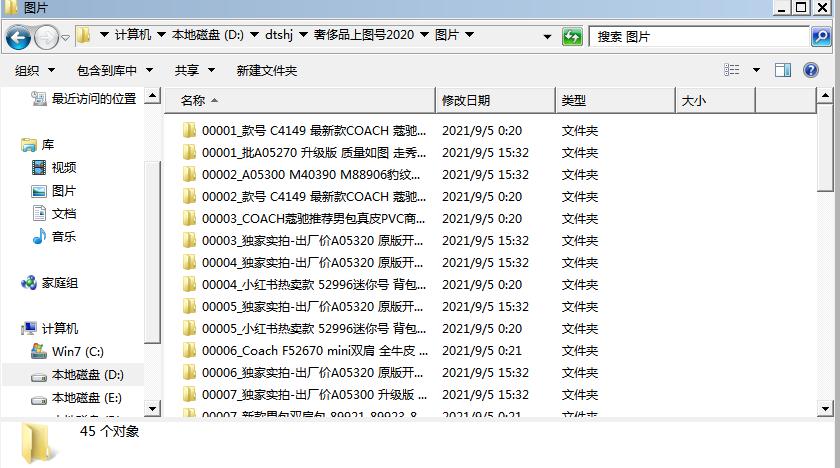840x468 pixels.
Task: Open the address bar history dropdown
Action: (547, 37)
